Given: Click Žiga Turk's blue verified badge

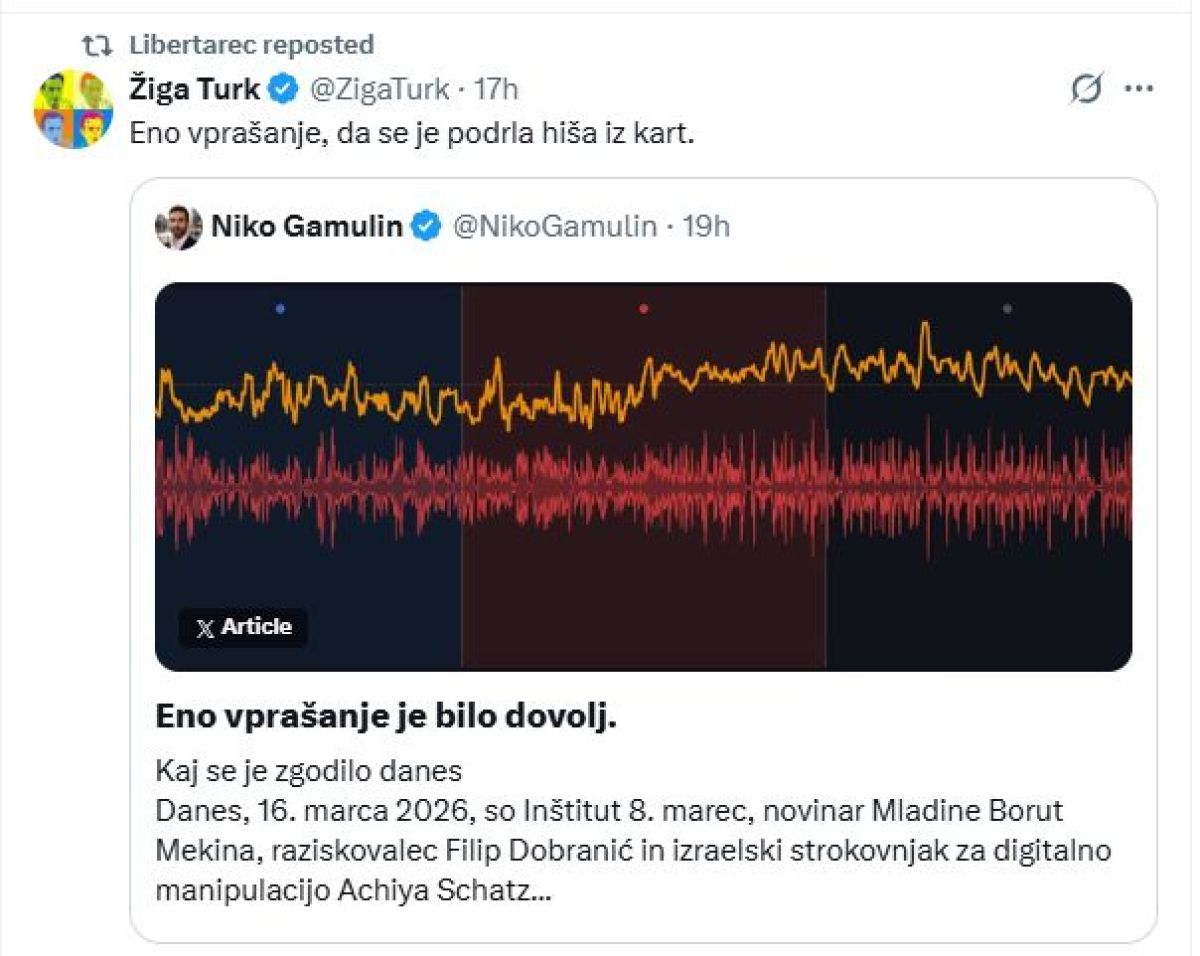Looking at the screenshot, I should 284,89.
